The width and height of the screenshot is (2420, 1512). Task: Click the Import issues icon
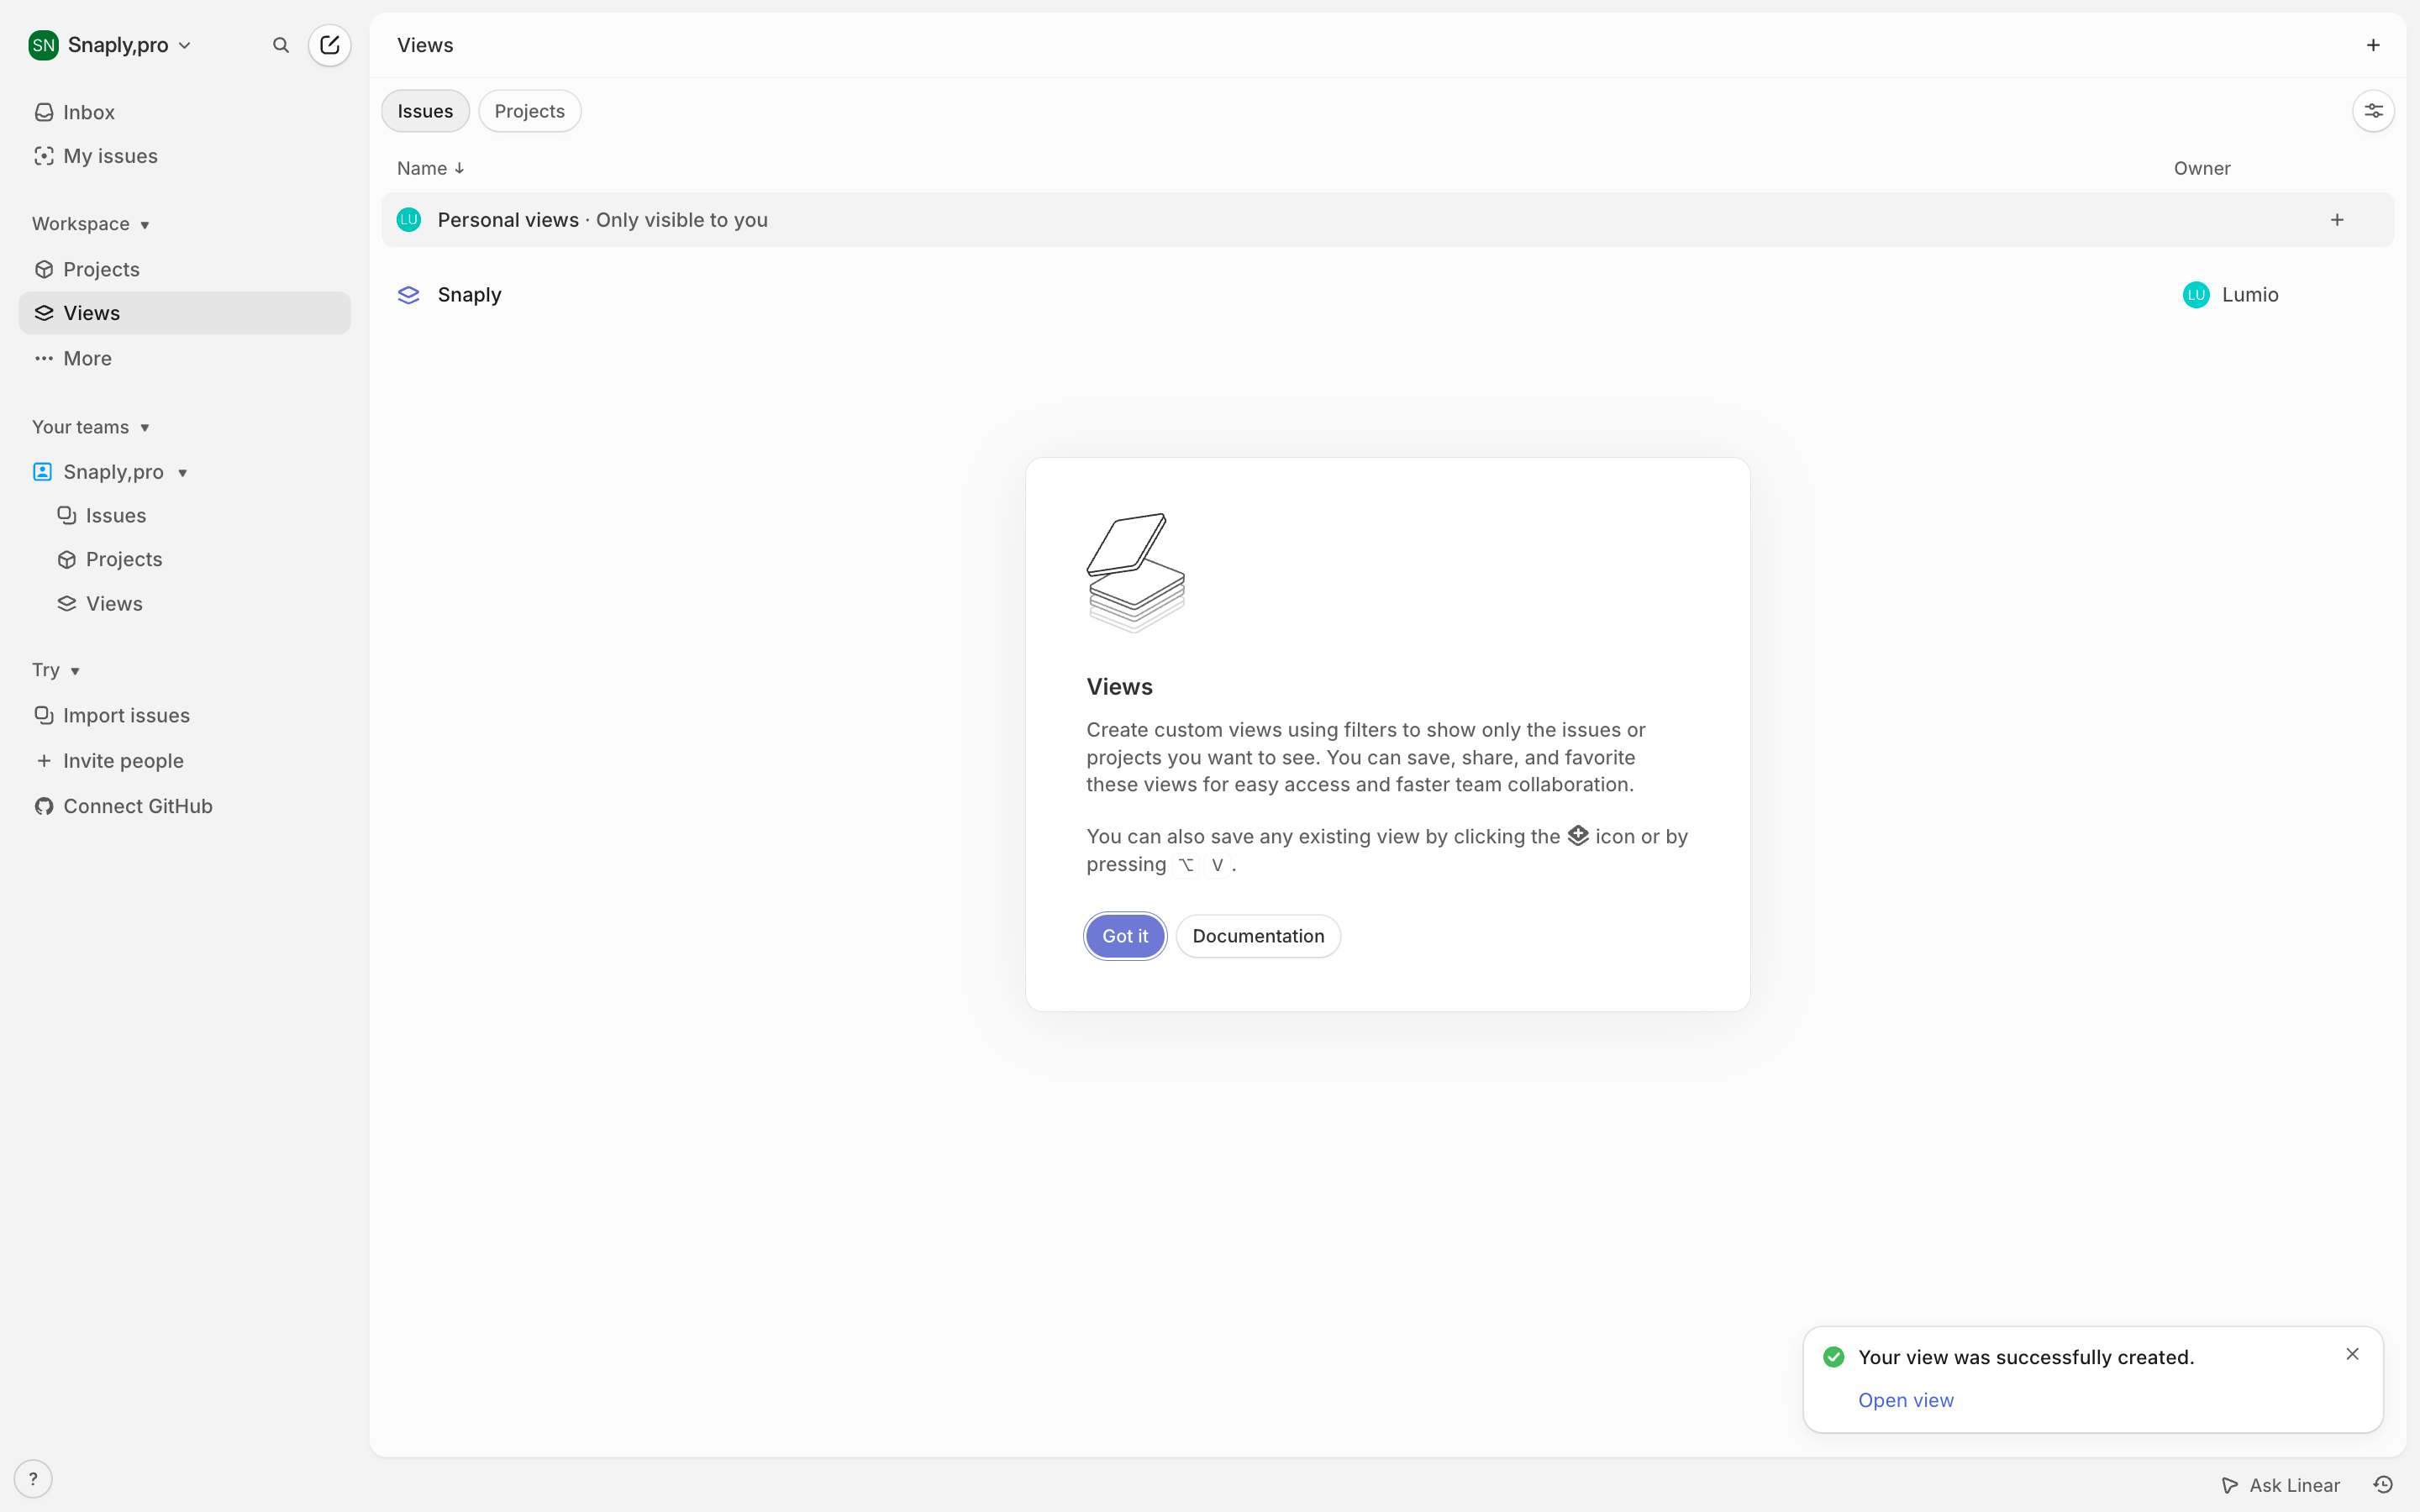coord(44,715)
